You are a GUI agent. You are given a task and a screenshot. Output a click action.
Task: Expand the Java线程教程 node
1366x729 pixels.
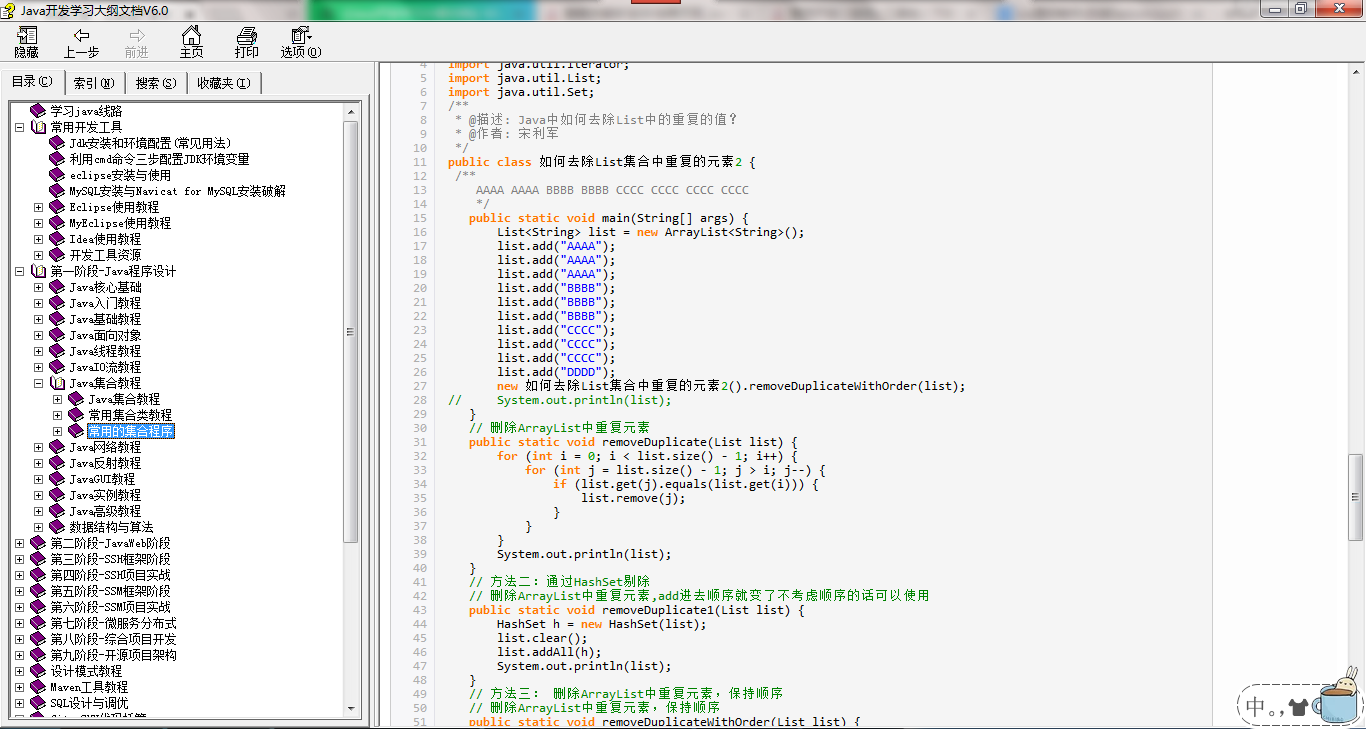[38, 351]
